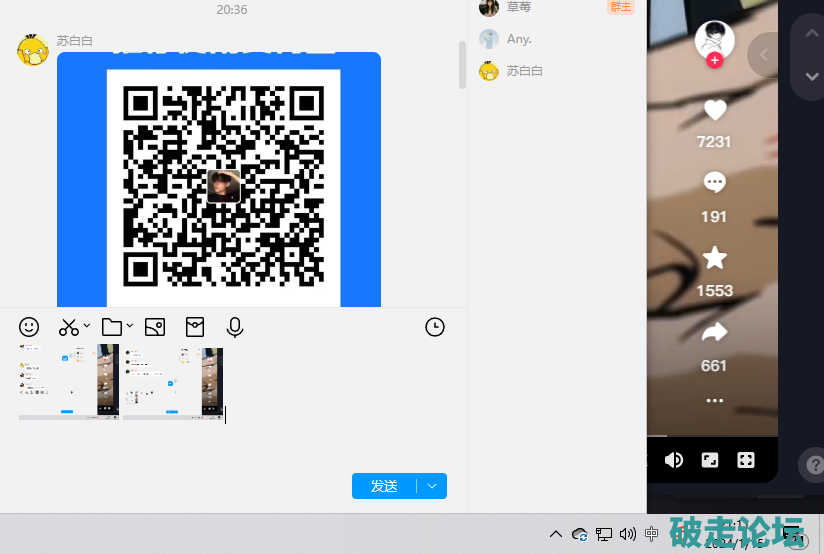Click the 发送 send button

[x=384, y=486]
